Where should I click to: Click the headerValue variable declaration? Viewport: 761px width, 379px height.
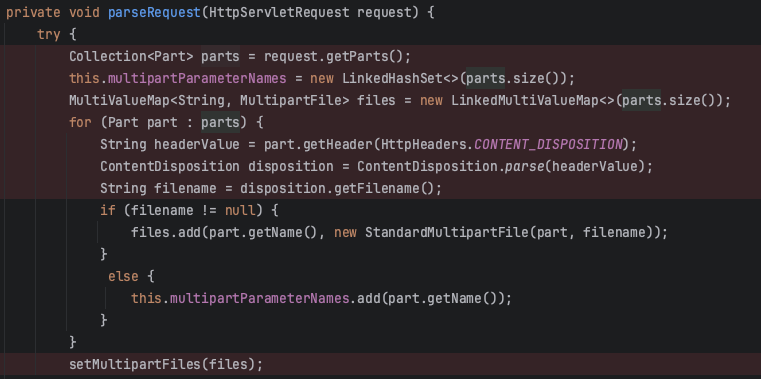tap(197, 144)
